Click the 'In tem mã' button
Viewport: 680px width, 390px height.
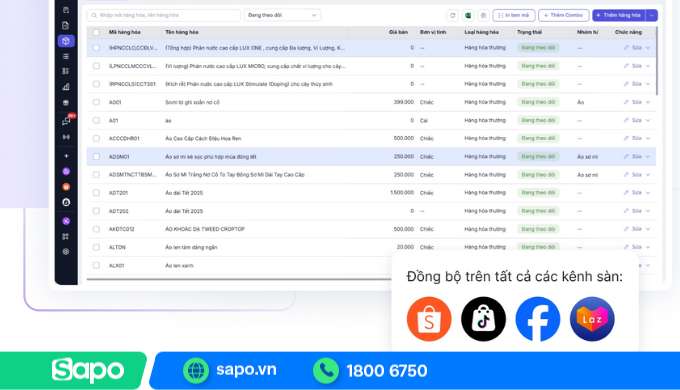point(514,15)
